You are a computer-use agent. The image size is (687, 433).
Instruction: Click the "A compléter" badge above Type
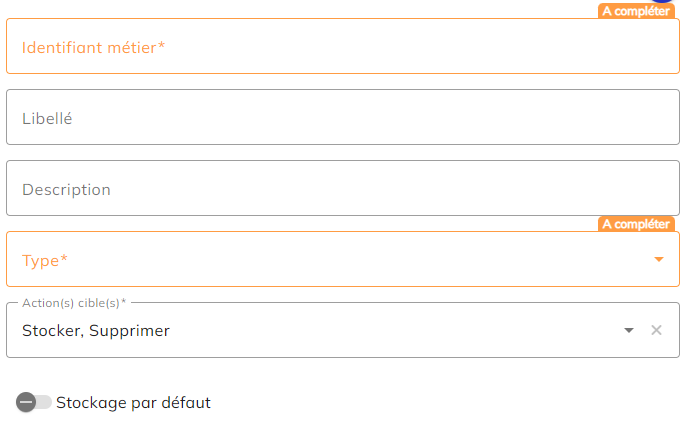coord(635,224)
